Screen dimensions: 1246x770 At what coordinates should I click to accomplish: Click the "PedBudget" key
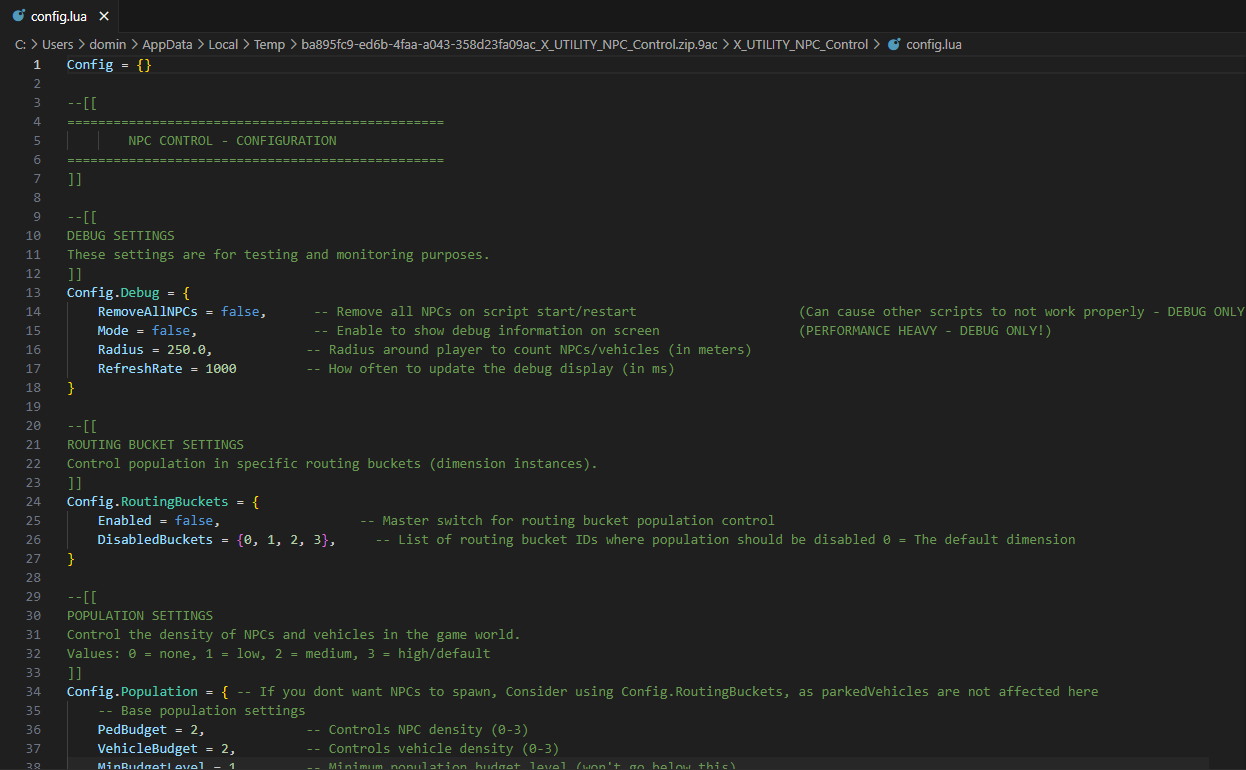[133, 730]
